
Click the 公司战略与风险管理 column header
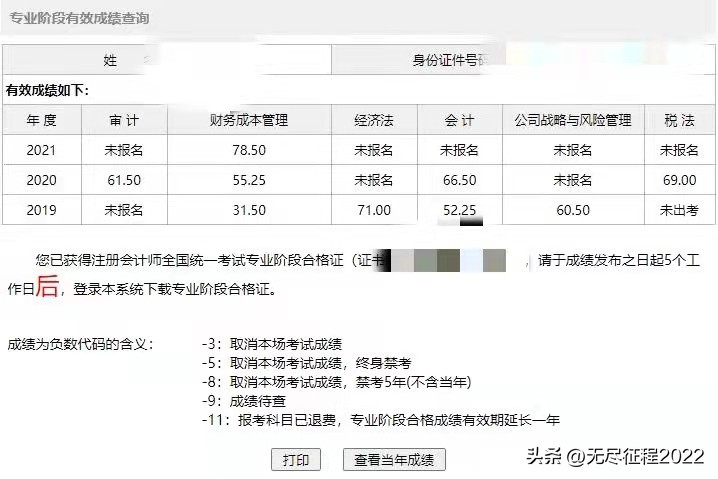point(573,120)
